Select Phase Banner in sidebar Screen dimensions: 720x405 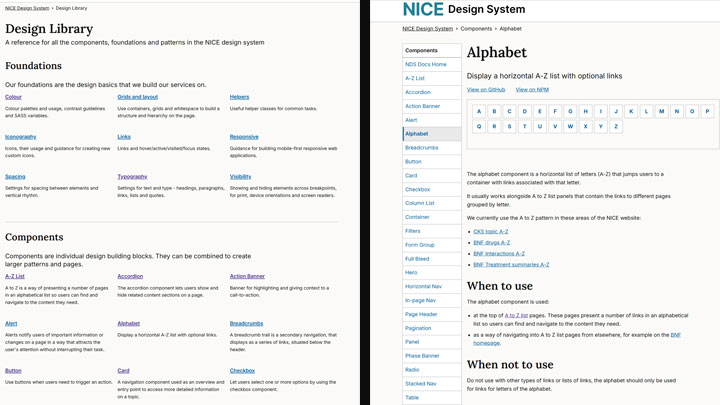(432, 355)
